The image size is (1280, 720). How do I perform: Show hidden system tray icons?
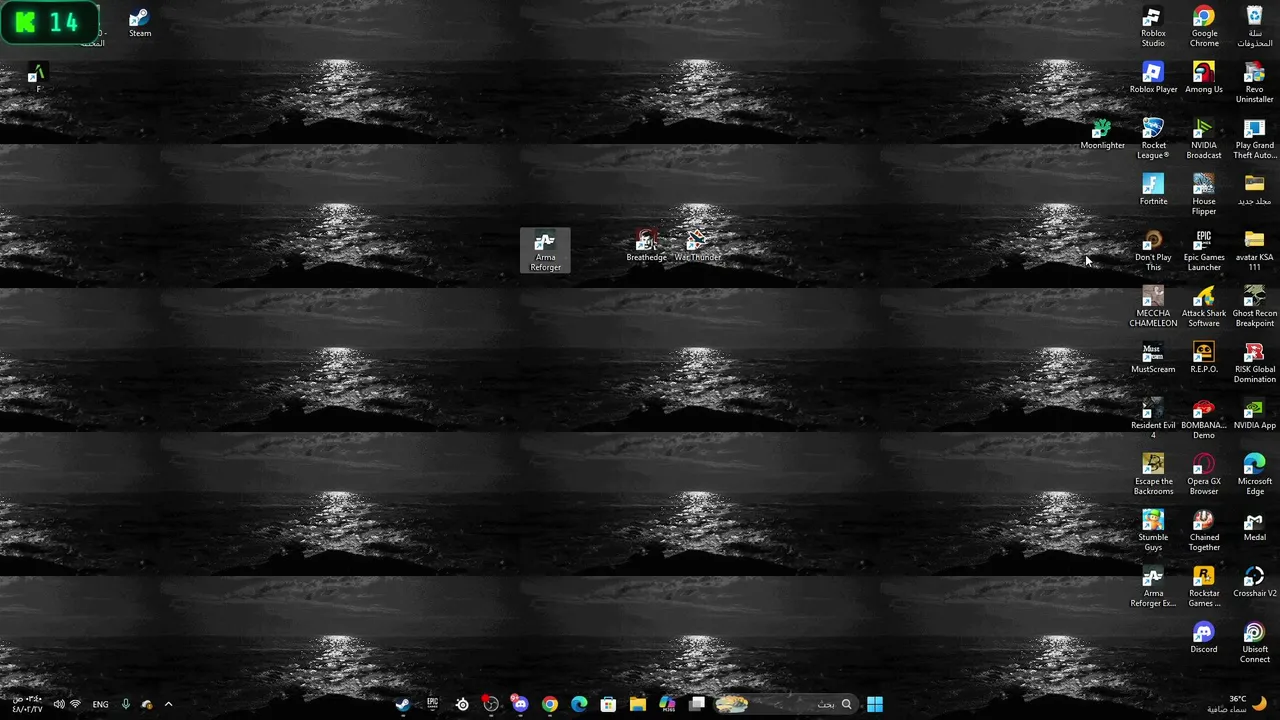[x=168, y=704]
